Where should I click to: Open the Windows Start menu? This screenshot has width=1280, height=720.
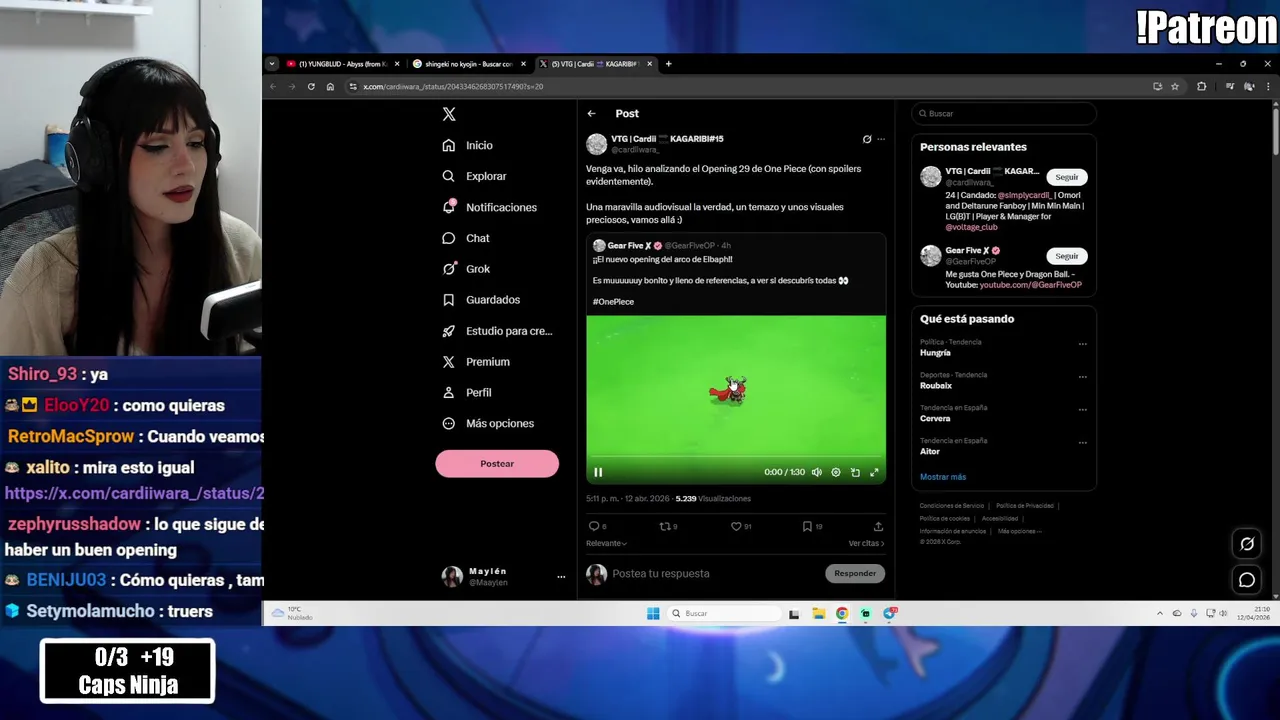653,614
